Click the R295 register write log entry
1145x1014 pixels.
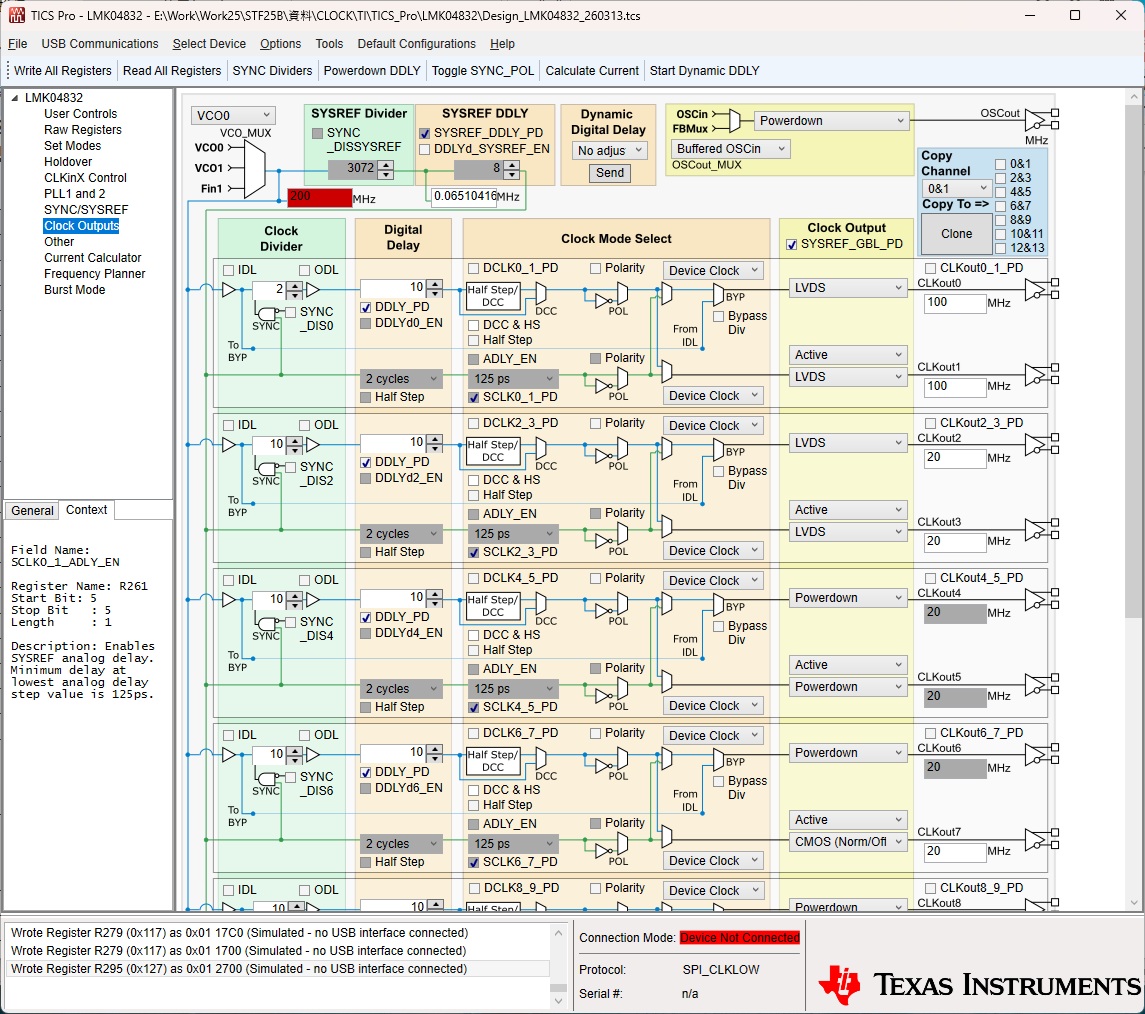pos(276,969)
